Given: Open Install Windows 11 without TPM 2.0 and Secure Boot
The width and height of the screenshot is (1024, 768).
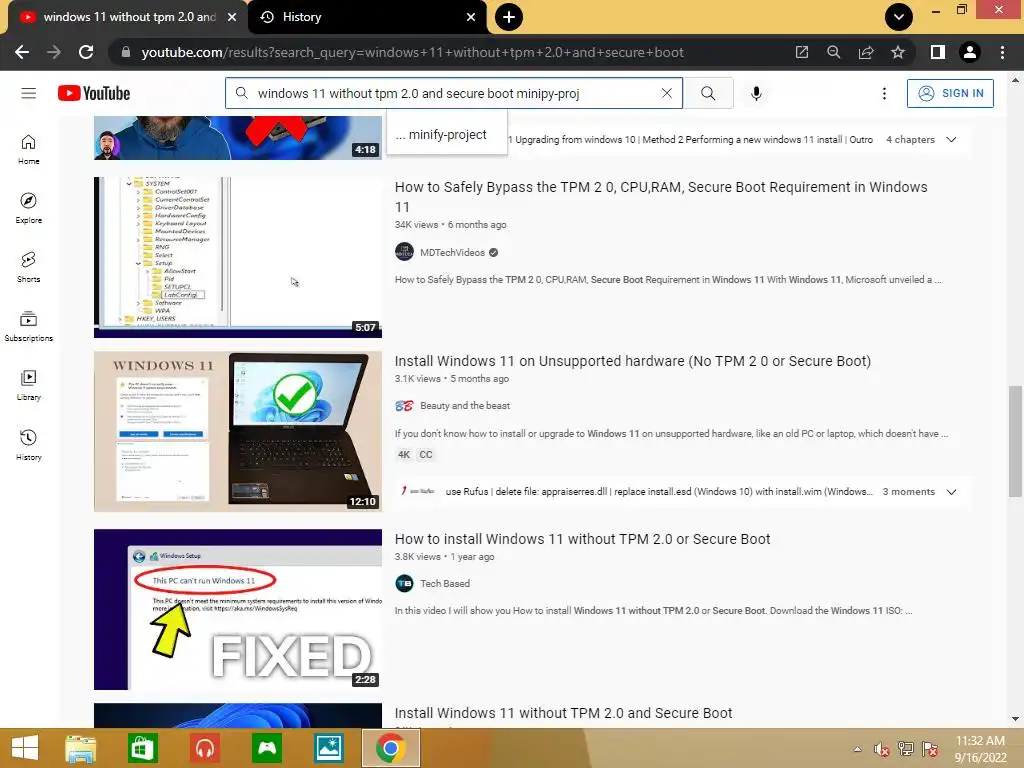Looking at the screenshot, I should coord(564,713).
